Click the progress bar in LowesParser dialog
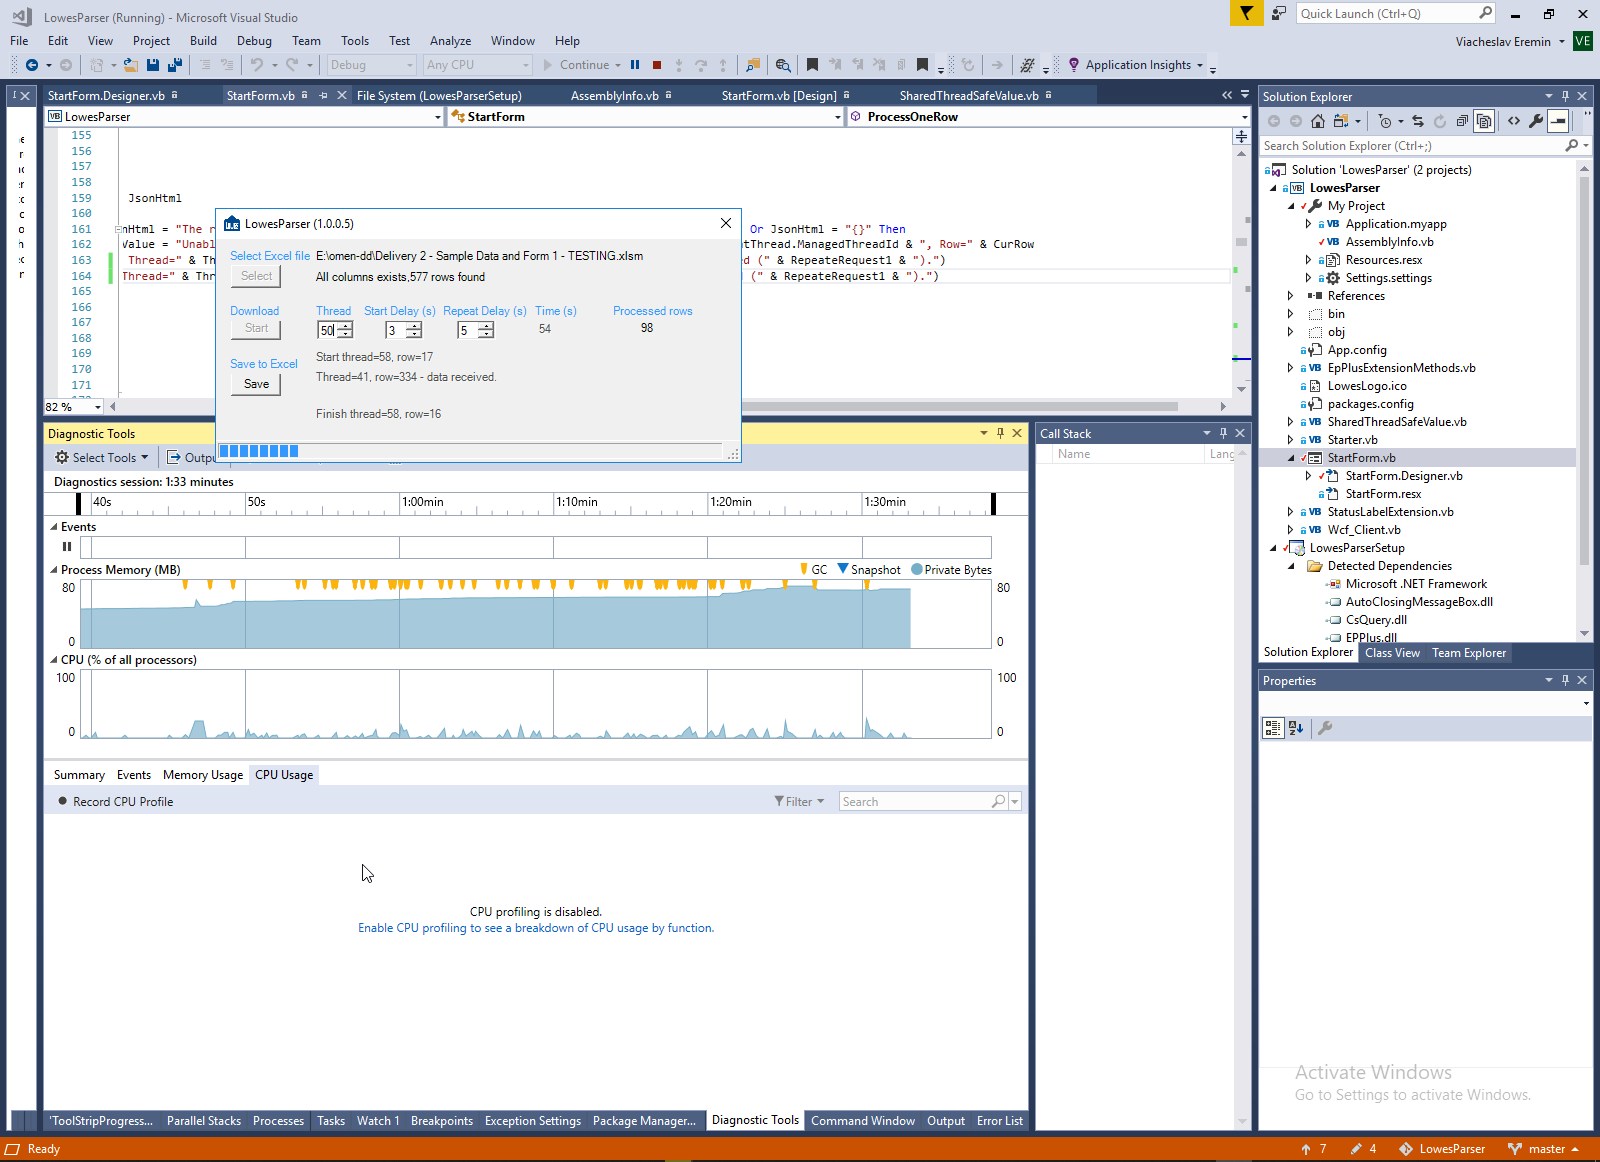 coord(470,451)
